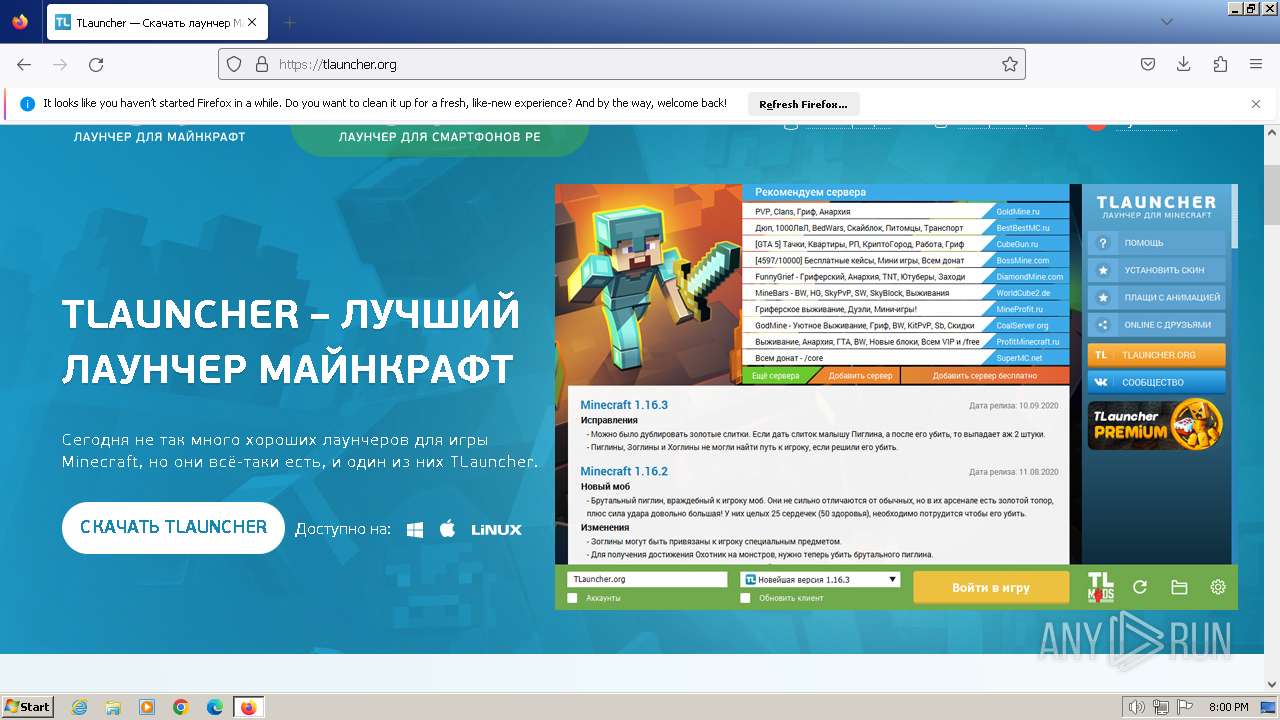Click the page vertical scrollbar thumb
Image resolution: width=1280 pixels, height=720 pixels.
point(1271,194)
